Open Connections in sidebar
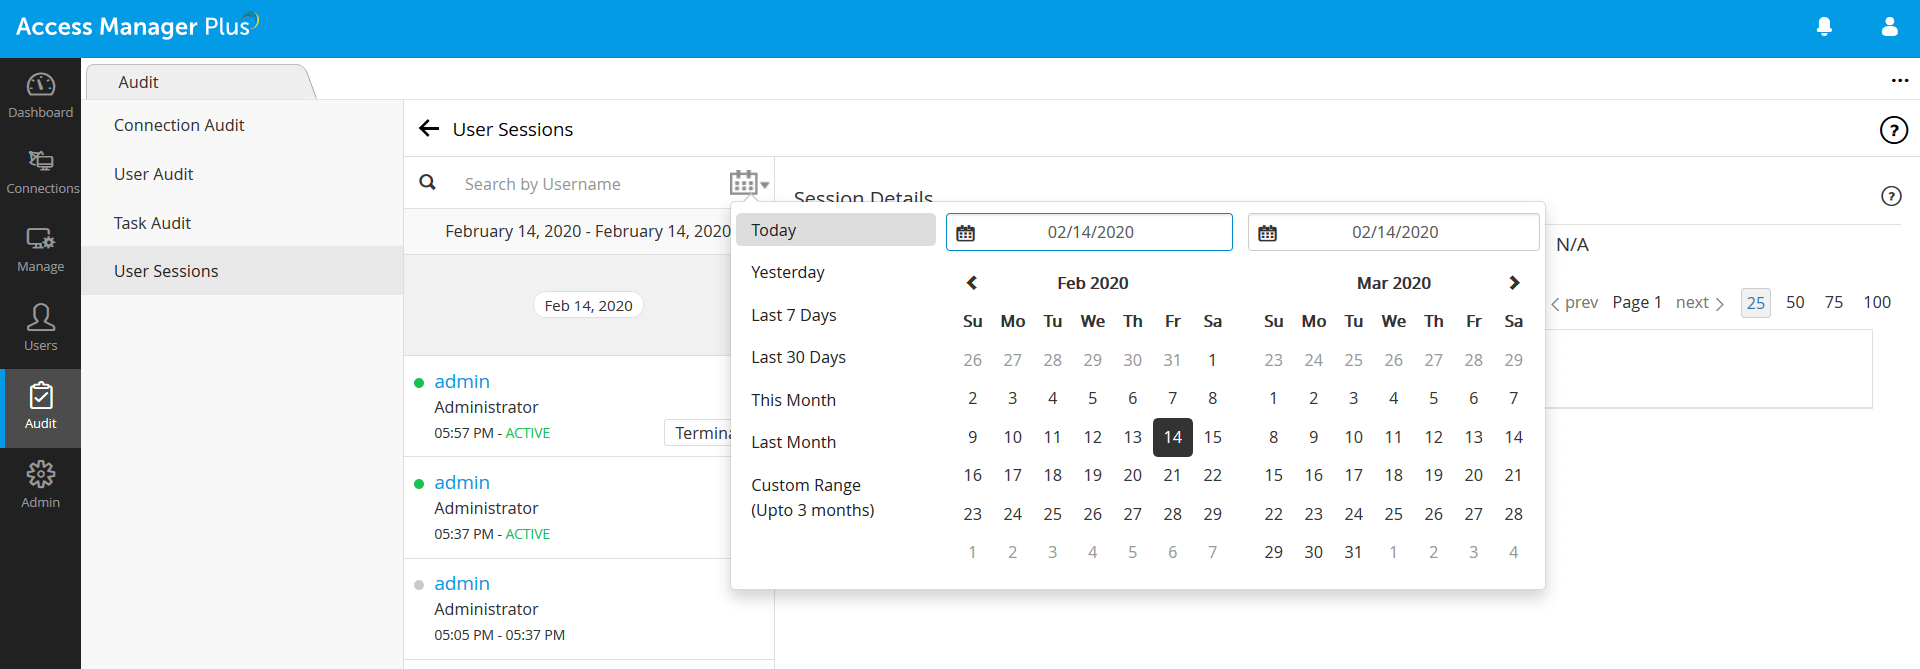The image size is (1920, 669). pyautogui.click(x=41, y=172)
